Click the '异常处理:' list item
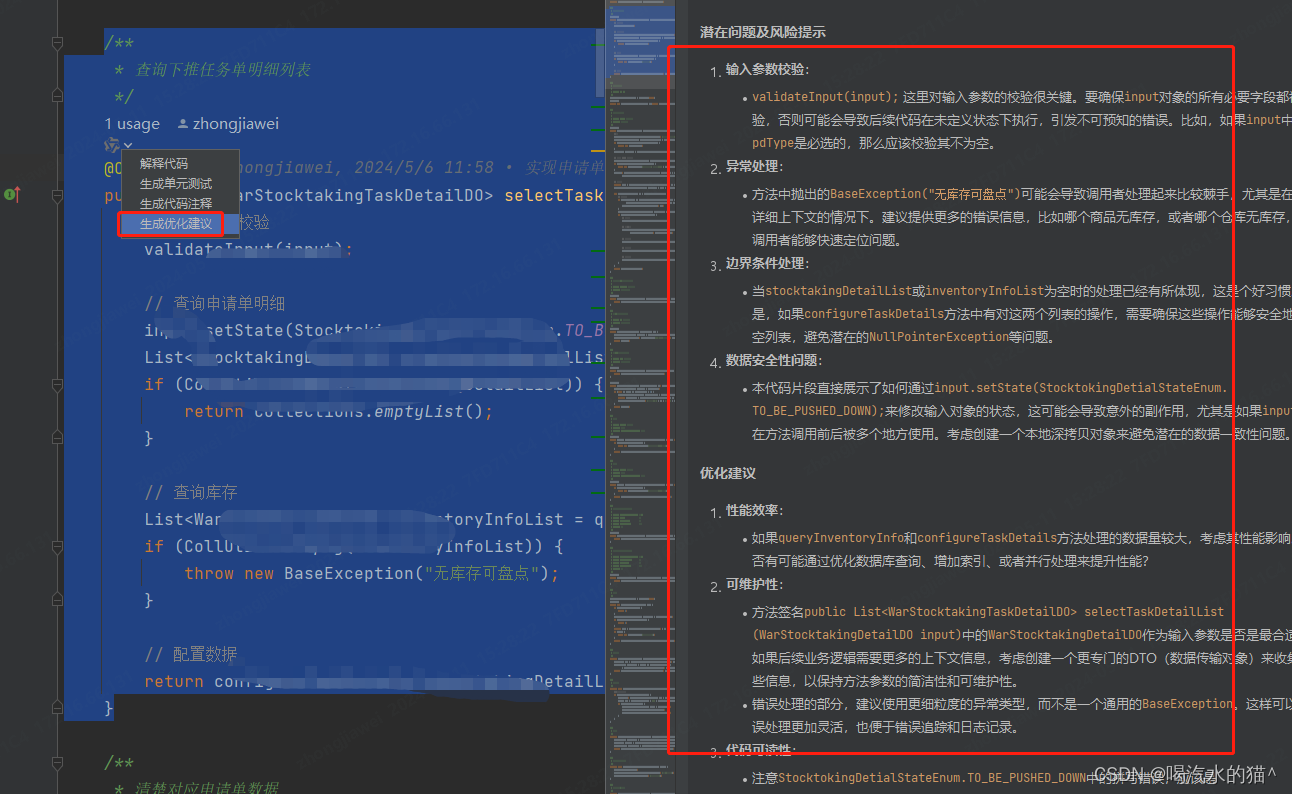This screenshot has width=1292, height=794. pyautogui.click(x=756, y=167)
